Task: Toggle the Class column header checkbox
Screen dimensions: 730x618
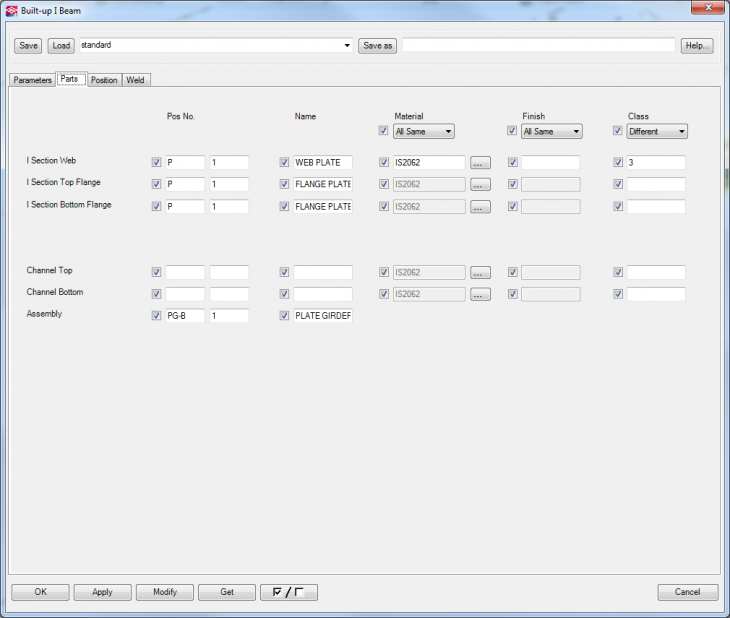Action: [x=617, y=131]
